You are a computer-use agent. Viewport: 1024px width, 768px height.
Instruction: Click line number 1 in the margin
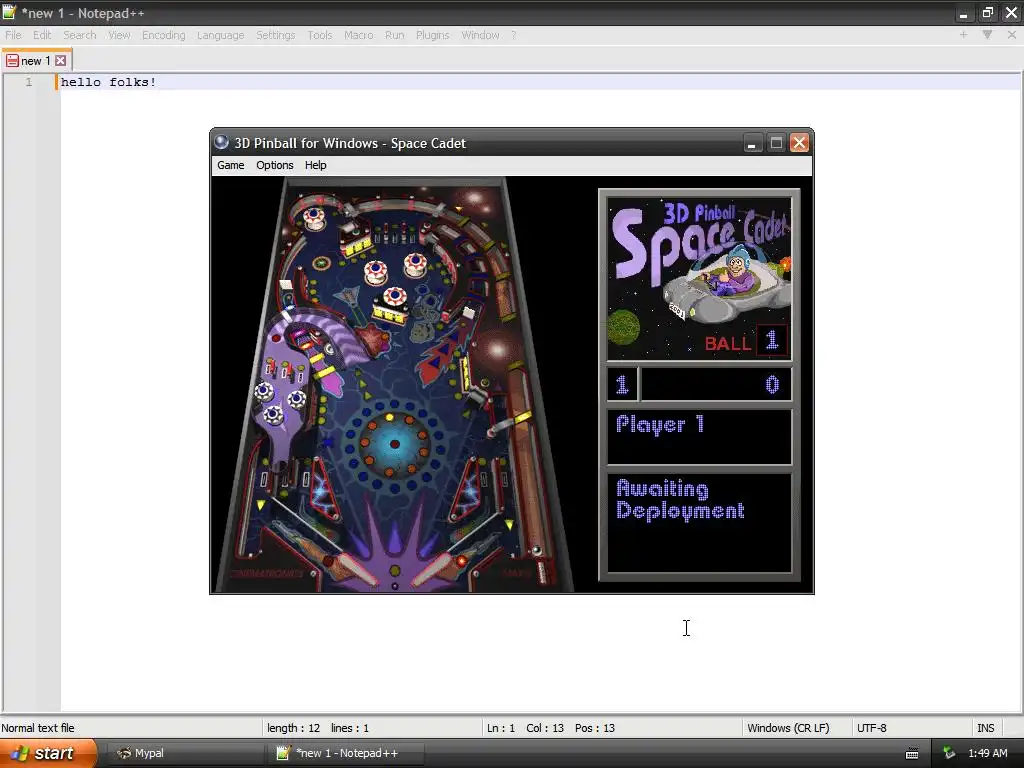click(x=29, y=82)
